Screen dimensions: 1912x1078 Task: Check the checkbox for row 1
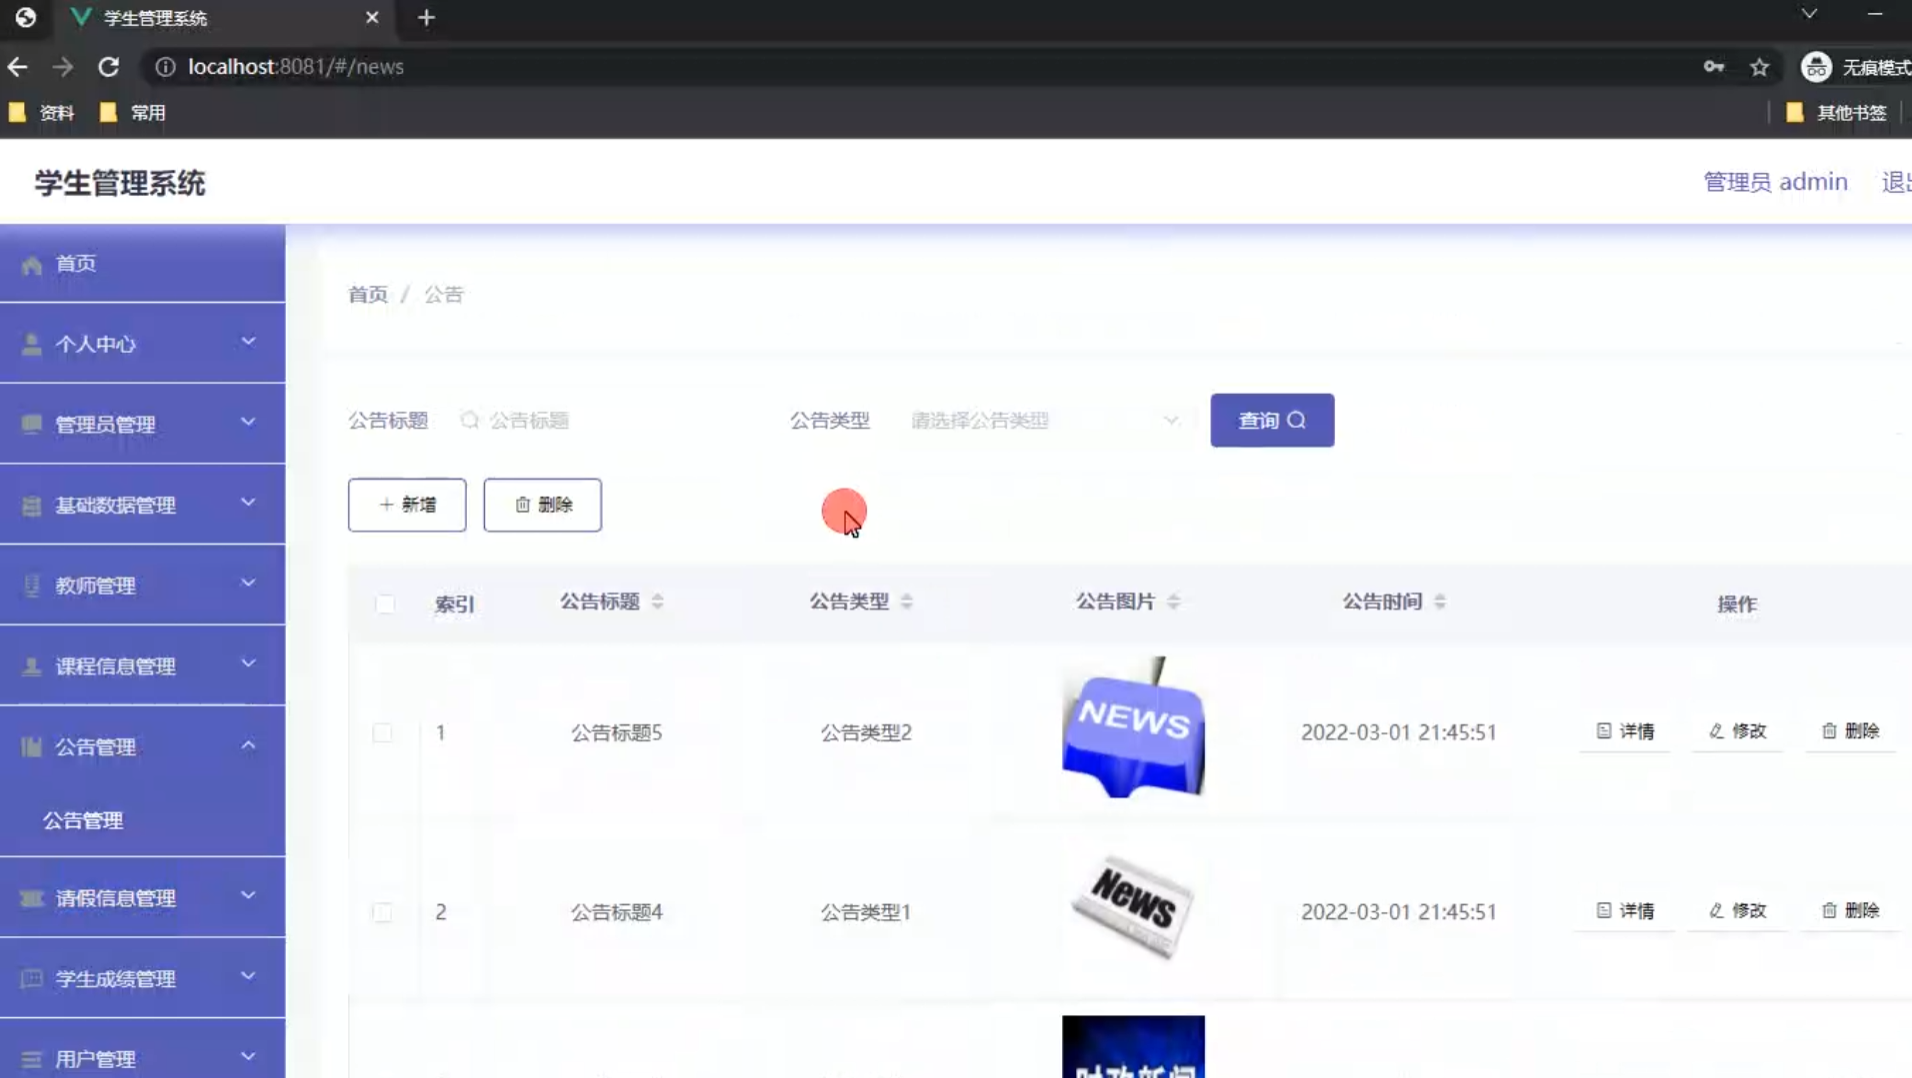pyautogui.click(x=383, y=732)
